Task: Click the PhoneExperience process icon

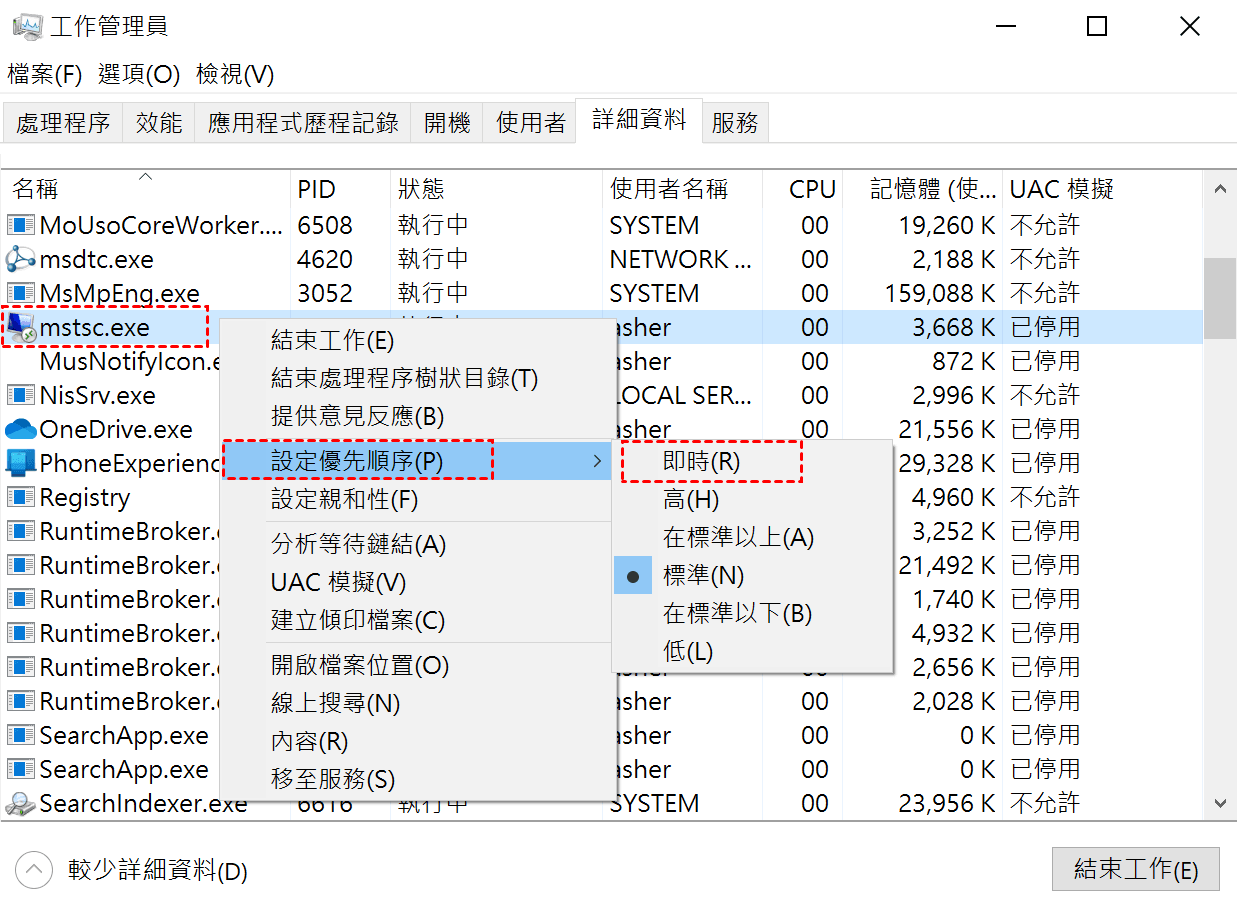Action: click(x=21, y=463)
